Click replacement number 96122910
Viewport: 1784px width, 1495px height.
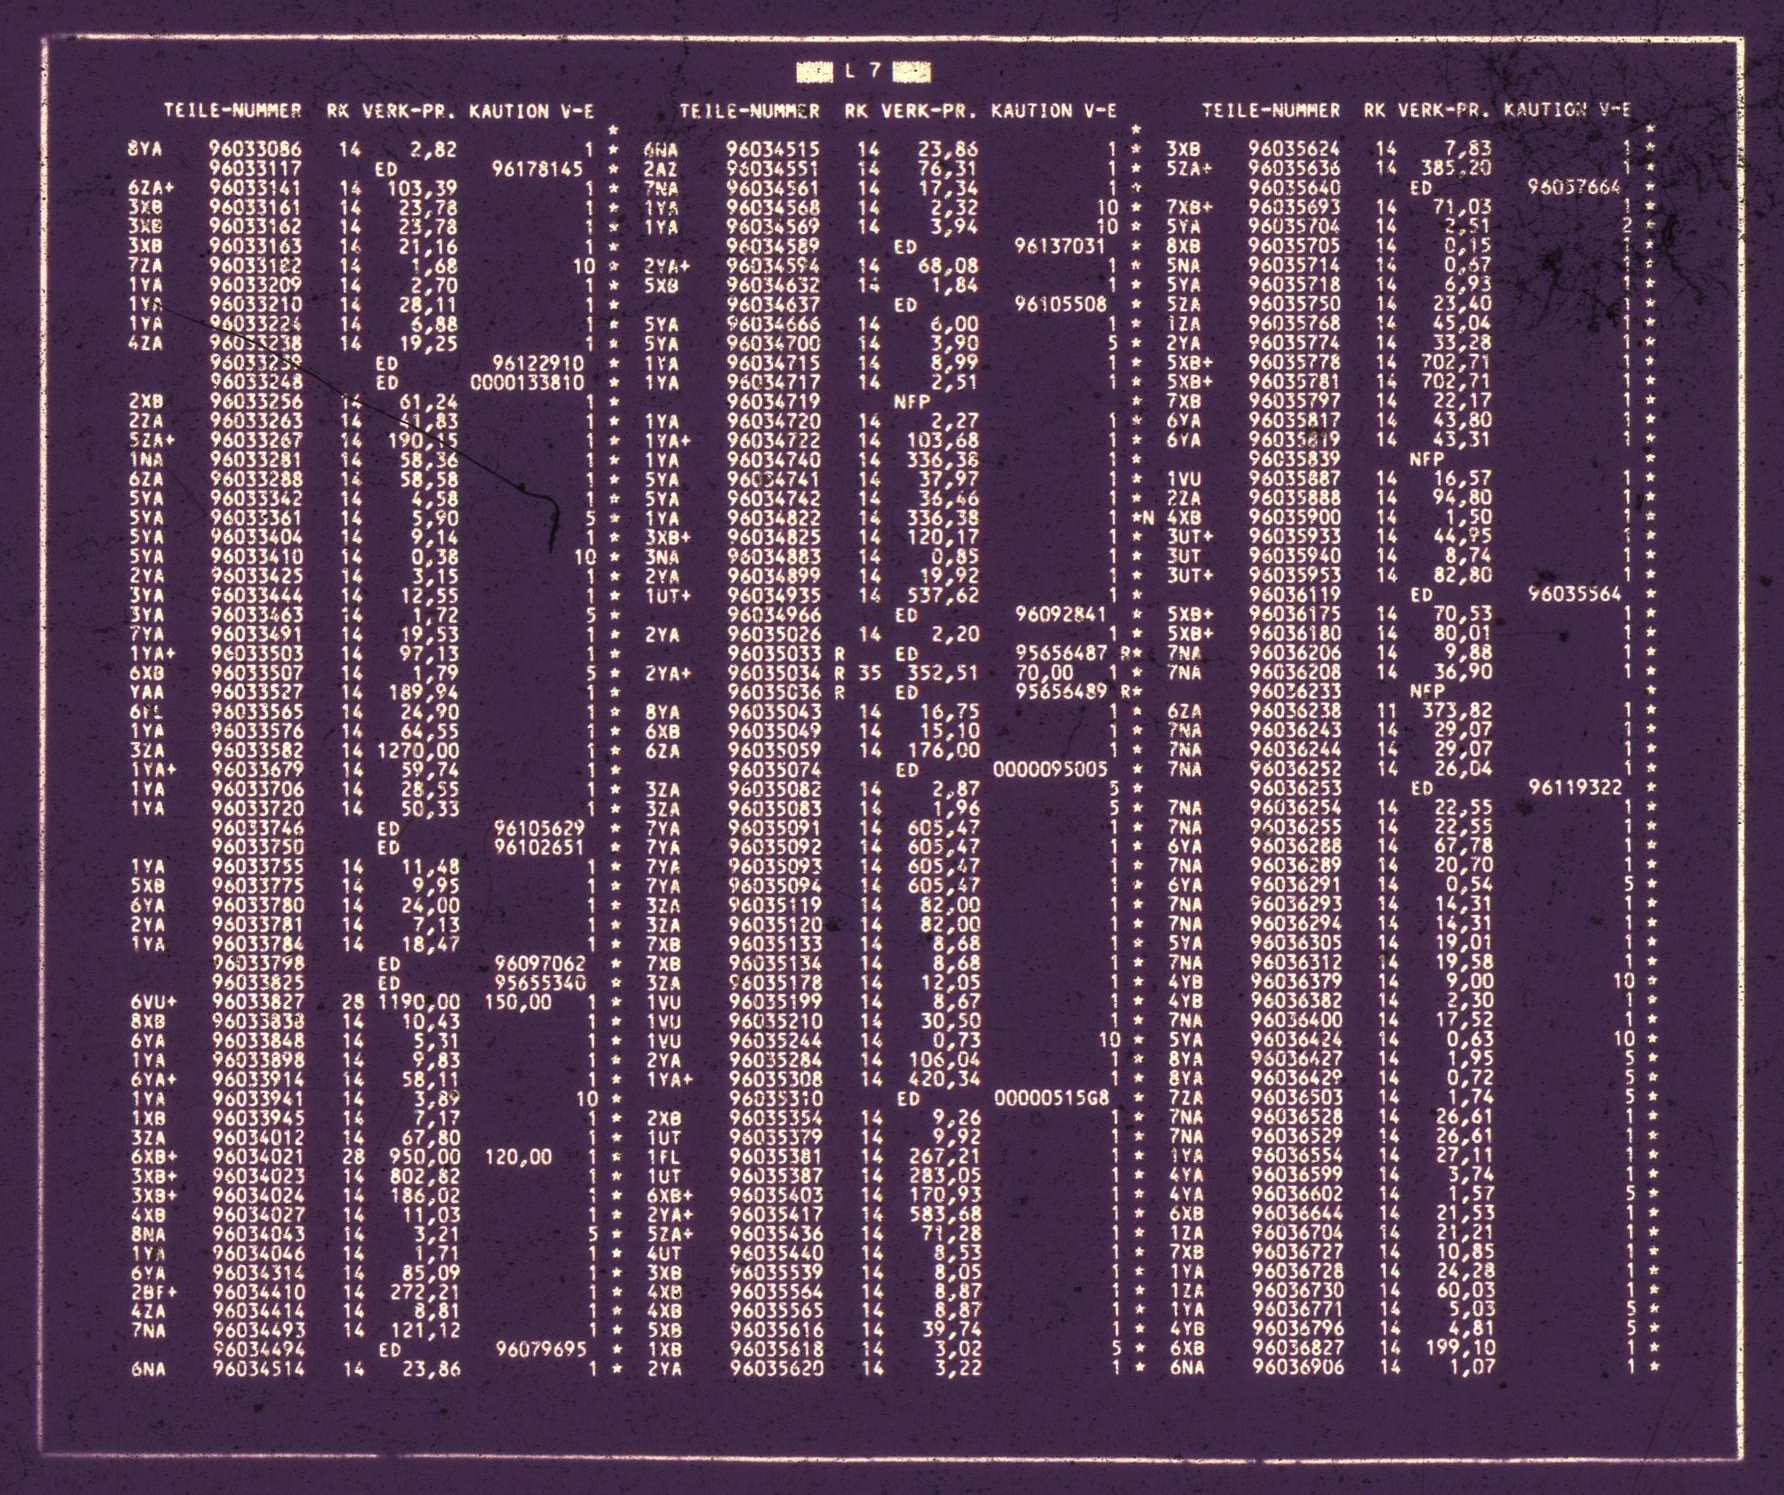click(x=539, y=363)
